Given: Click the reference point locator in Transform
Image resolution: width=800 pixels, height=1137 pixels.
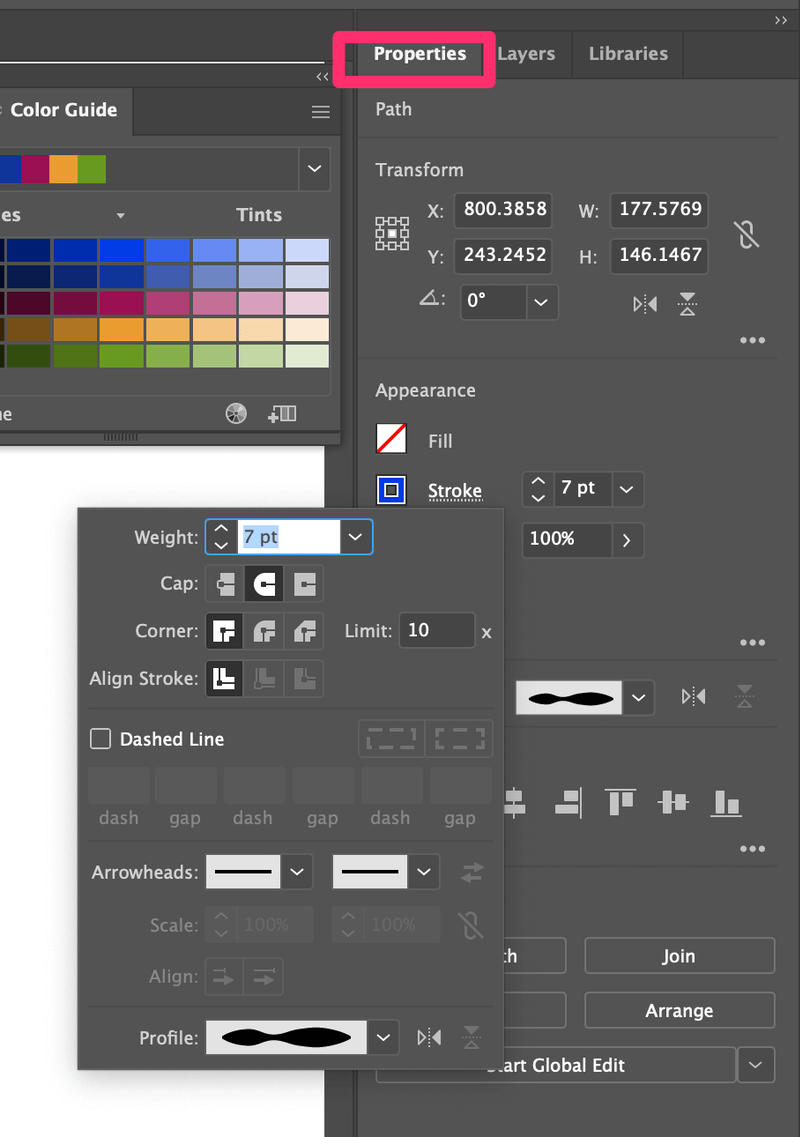Looking at the screenshot, I should (x=392, y=233).
